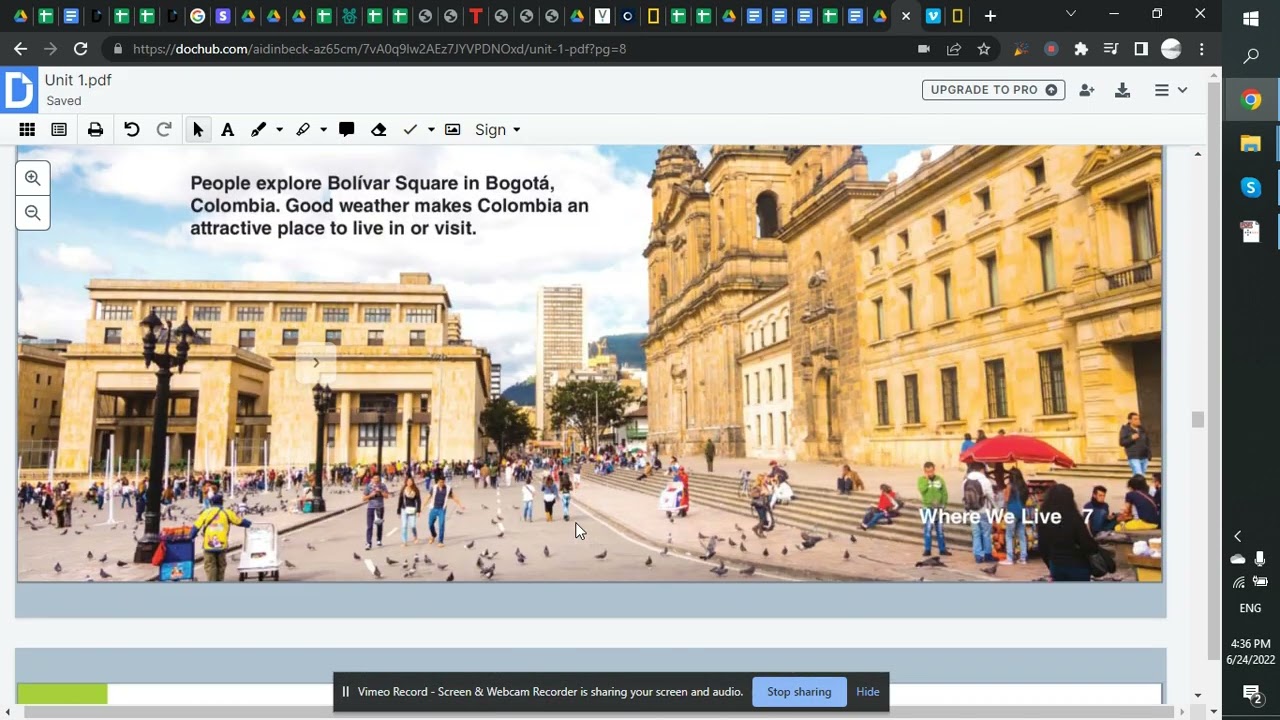Click the vertical scrollbar thumb
The image size is (1280, 720).
[1198, 420]
